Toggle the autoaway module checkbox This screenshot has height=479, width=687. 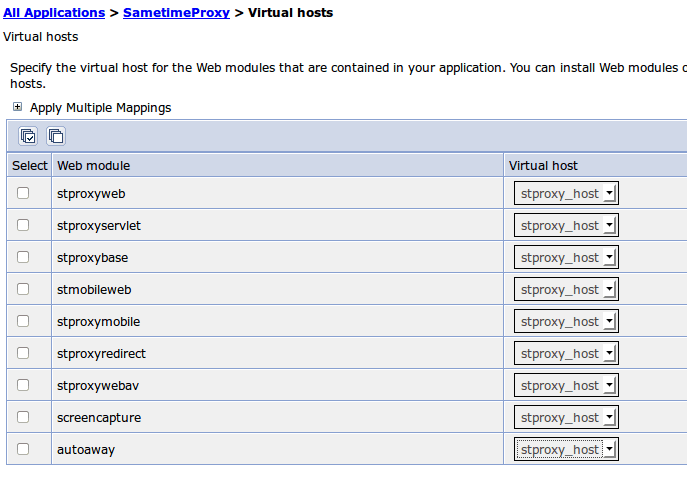click(23, 449)
